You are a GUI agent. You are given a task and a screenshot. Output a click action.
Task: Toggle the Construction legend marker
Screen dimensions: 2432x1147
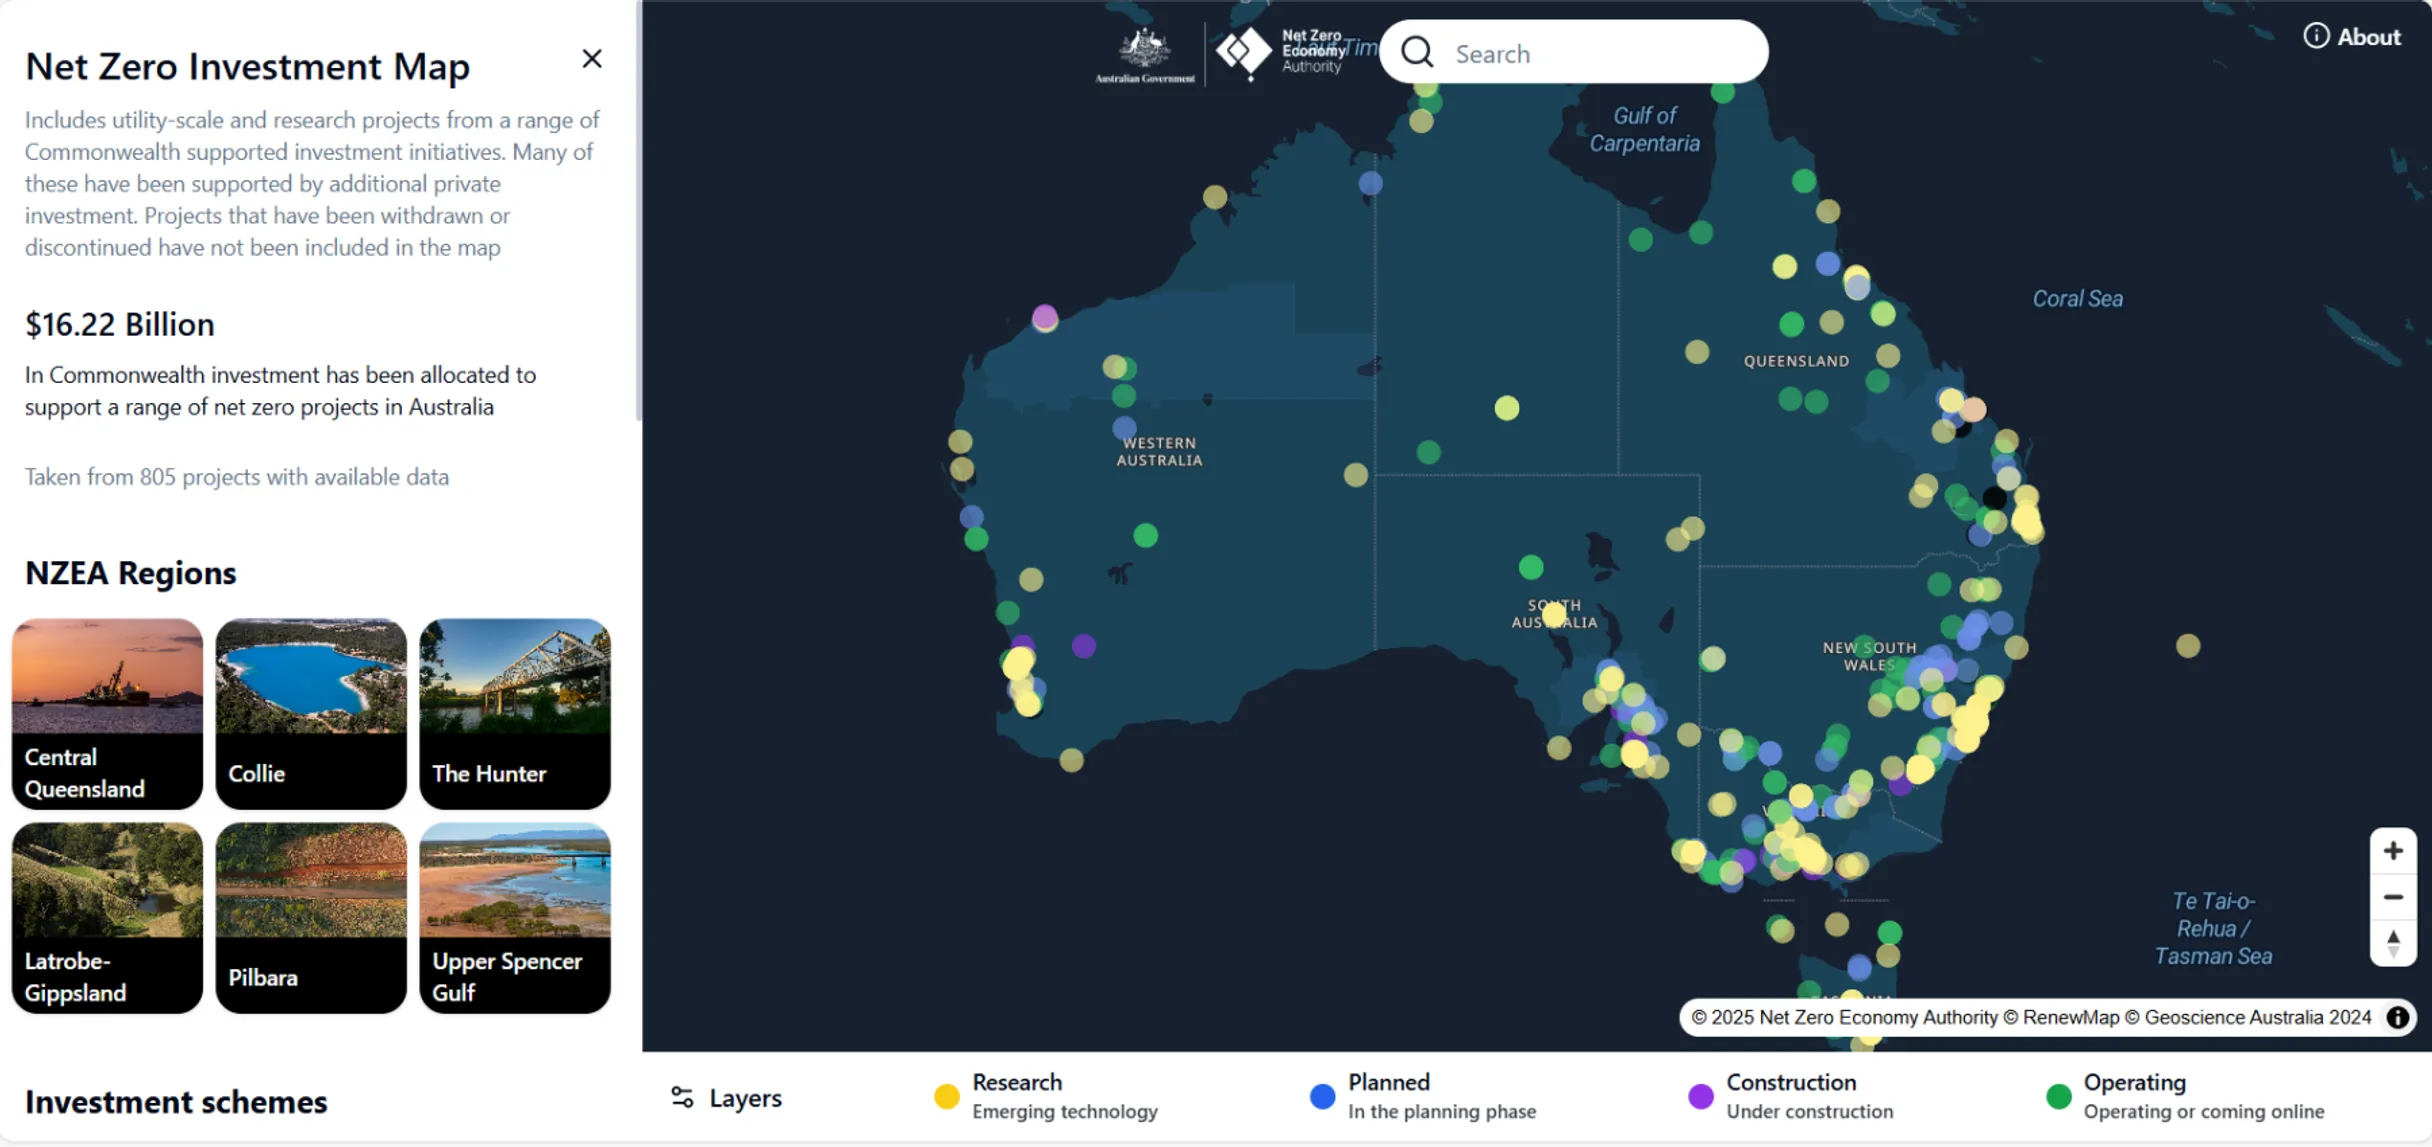tap(1701, 1096)
